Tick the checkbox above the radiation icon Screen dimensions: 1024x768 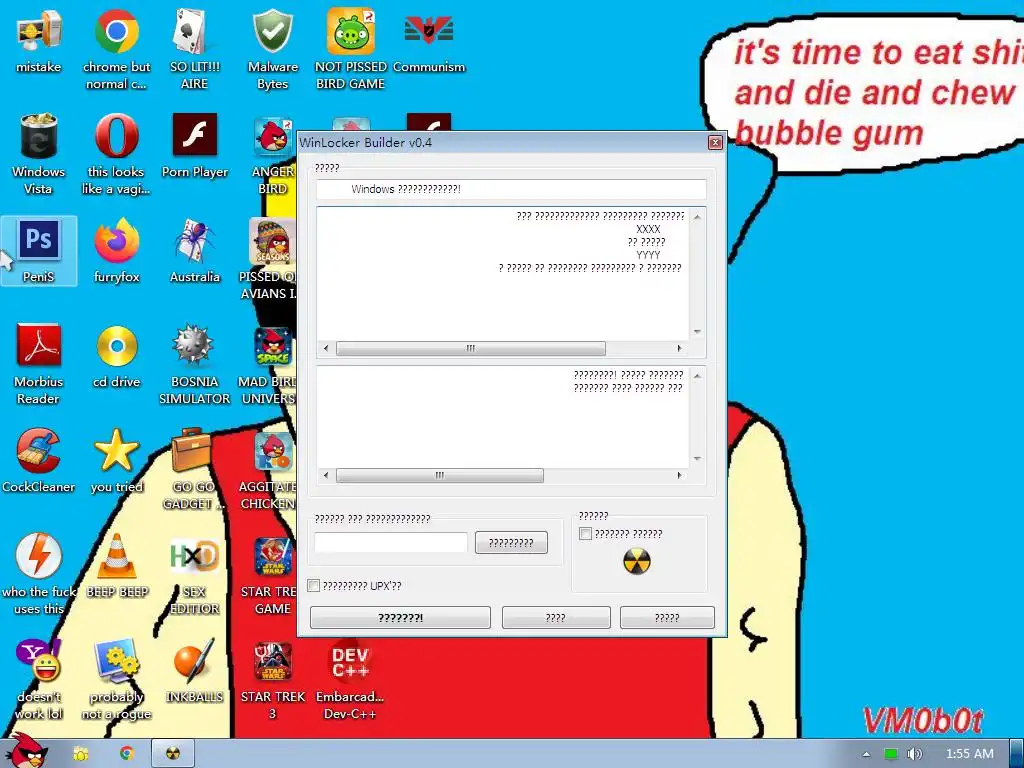[585, 534]
